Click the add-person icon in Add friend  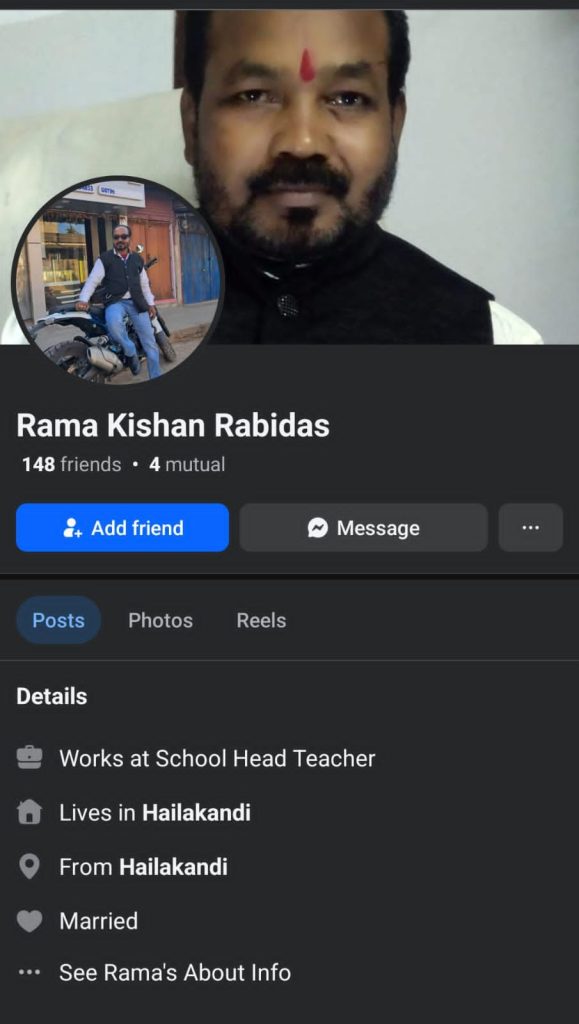[72, 528]
